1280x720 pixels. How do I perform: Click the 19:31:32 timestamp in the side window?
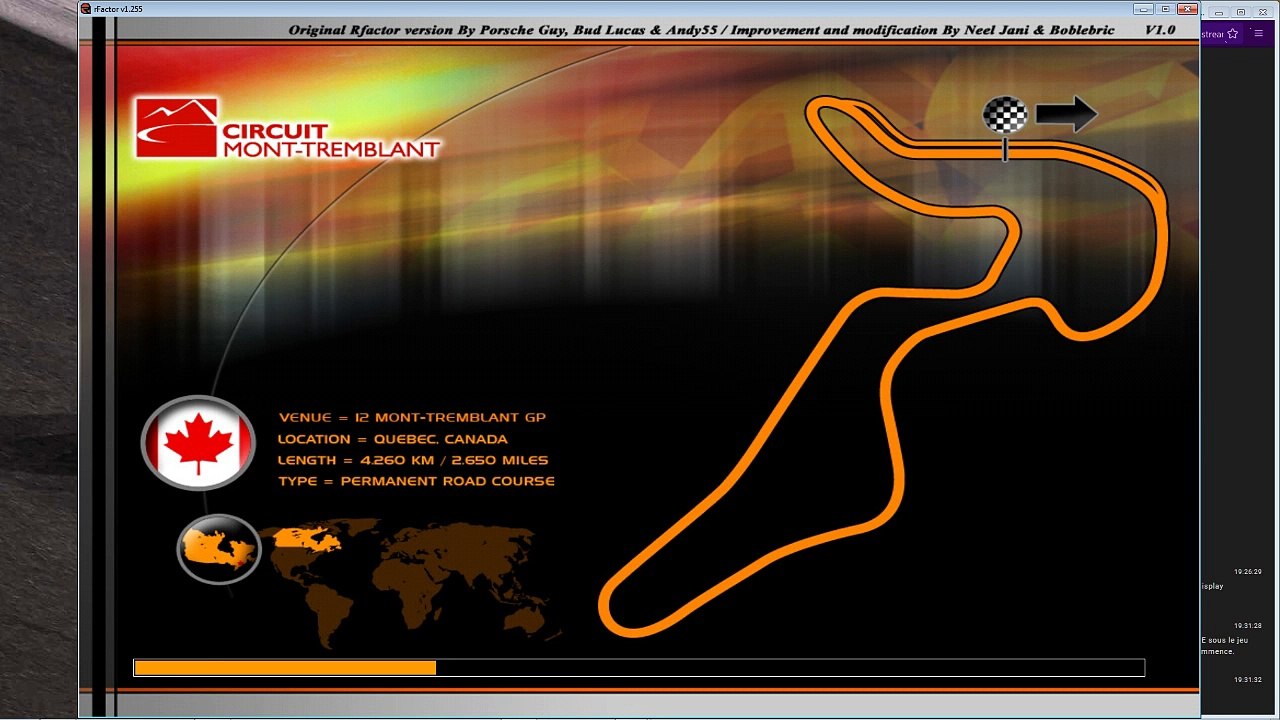click(x=1247, y=680)
